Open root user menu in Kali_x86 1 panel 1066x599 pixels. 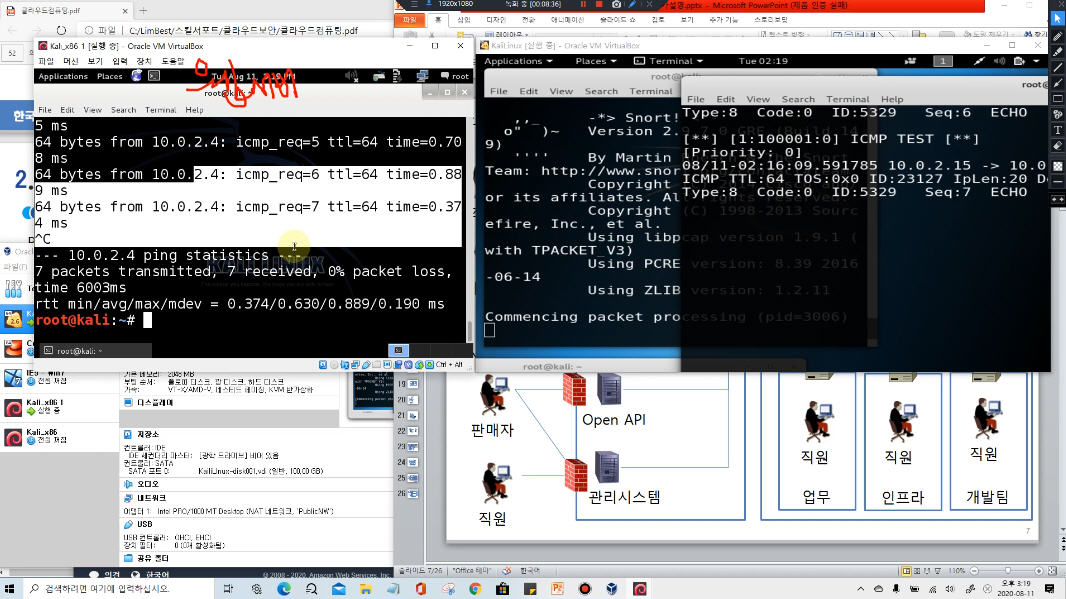click(455, 76)
